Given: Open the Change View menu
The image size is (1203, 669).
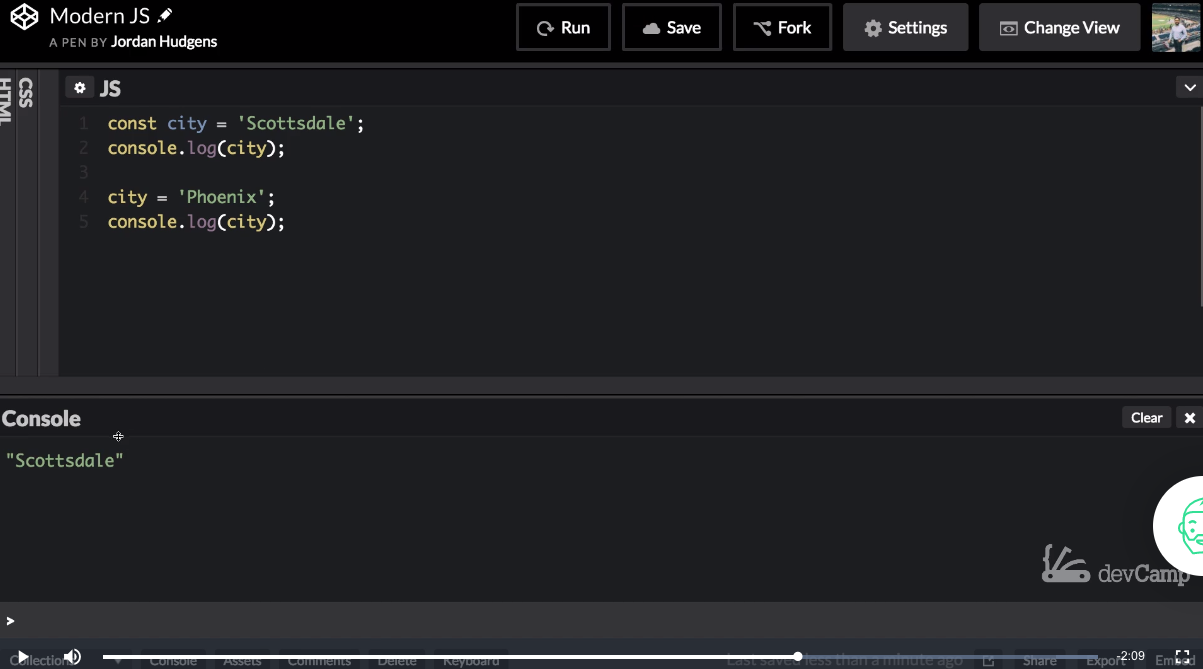Looking at the screenshot, I should 1059,27.
